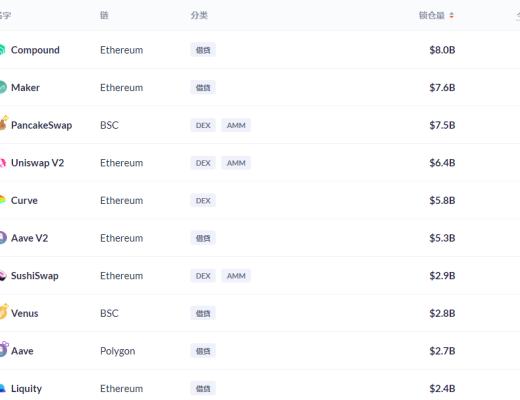Click the $2.4B value for Liquity
The image size is (520, 400).
442,389
